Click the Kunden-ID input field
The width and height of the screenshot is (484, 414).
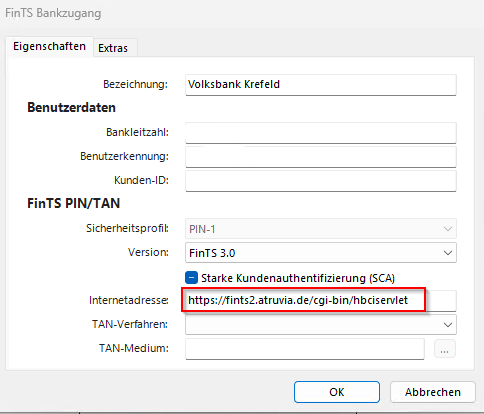point(321,181)
